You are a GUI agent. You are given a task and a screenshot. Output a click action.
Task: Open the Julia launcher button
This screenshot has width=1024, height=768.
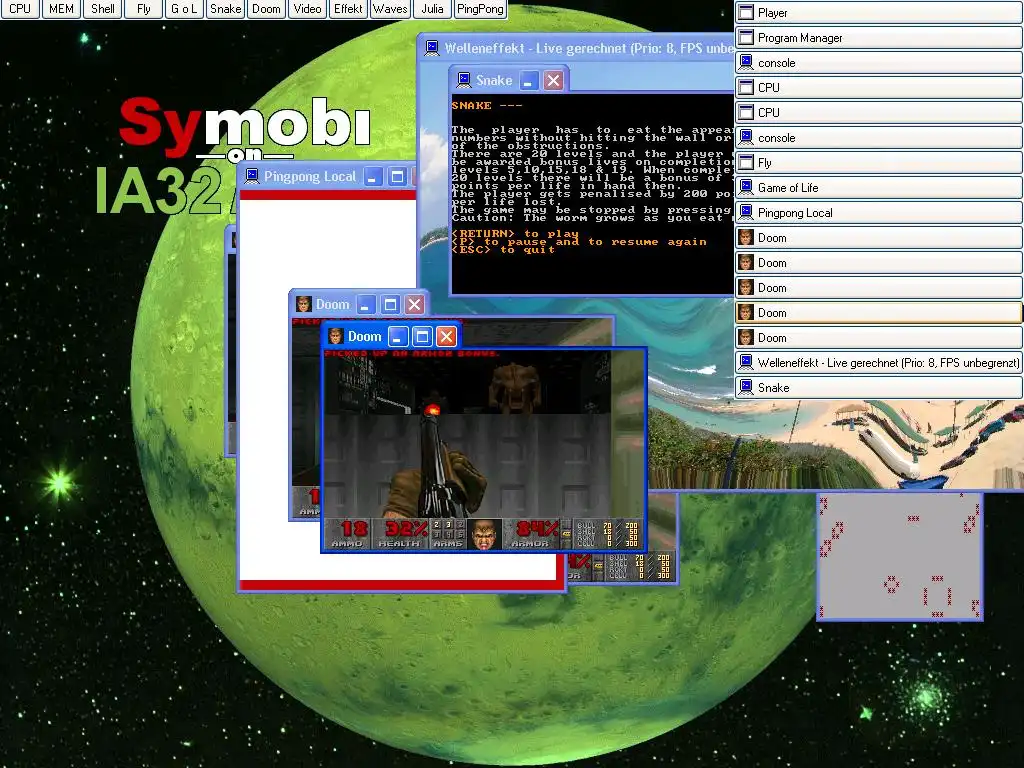coord(432,9)
